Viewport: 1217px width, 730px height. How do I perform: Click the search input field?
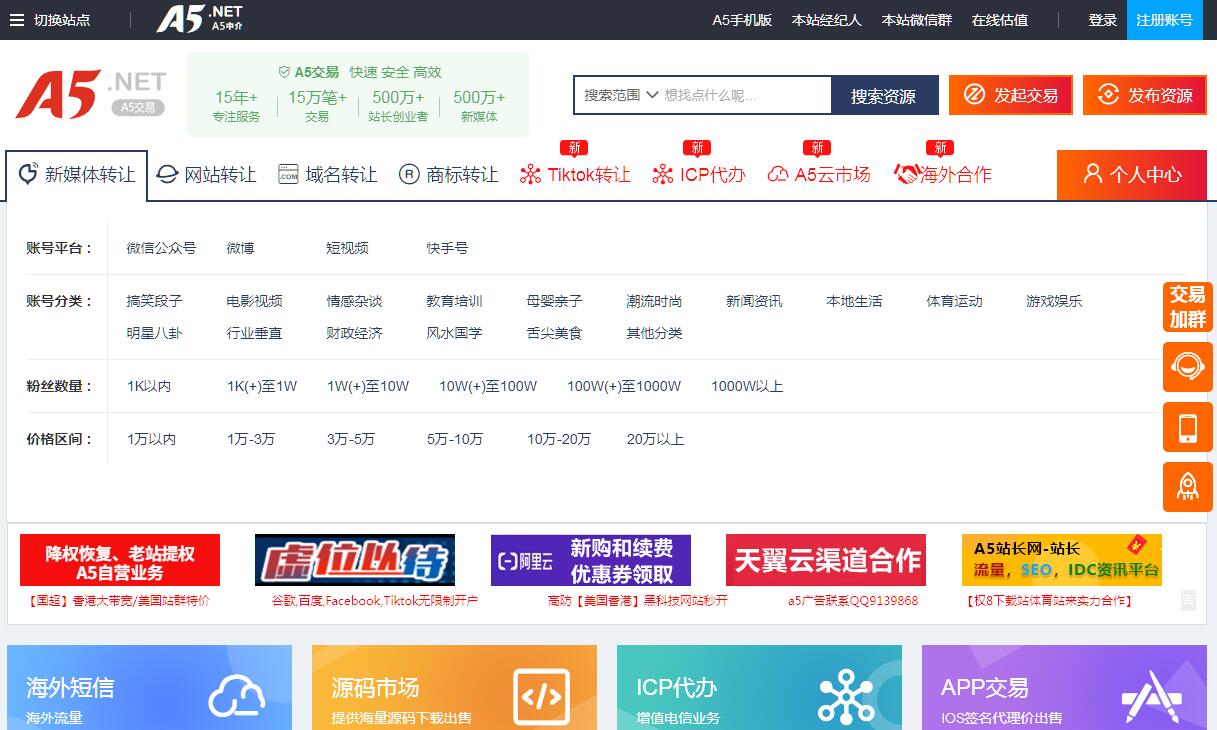point(744,95)
